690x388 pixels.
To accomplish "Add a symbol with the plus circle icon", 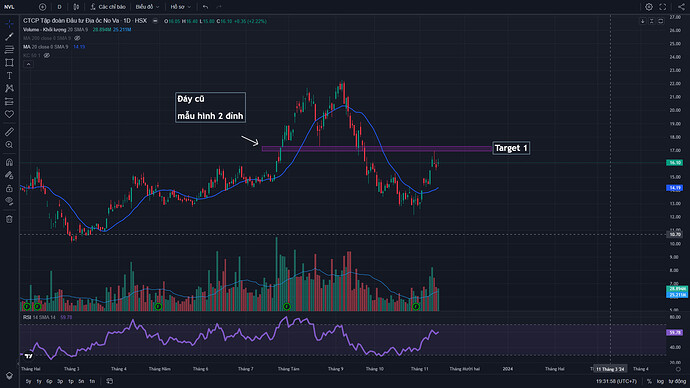I will pyautogui.click(x=42, y=7).
